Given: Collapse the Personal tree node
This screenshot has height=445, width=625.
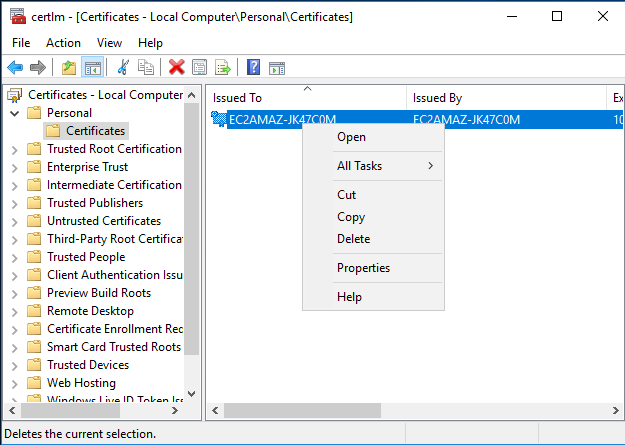Looking at the screenshot, I should click(15, 114).
